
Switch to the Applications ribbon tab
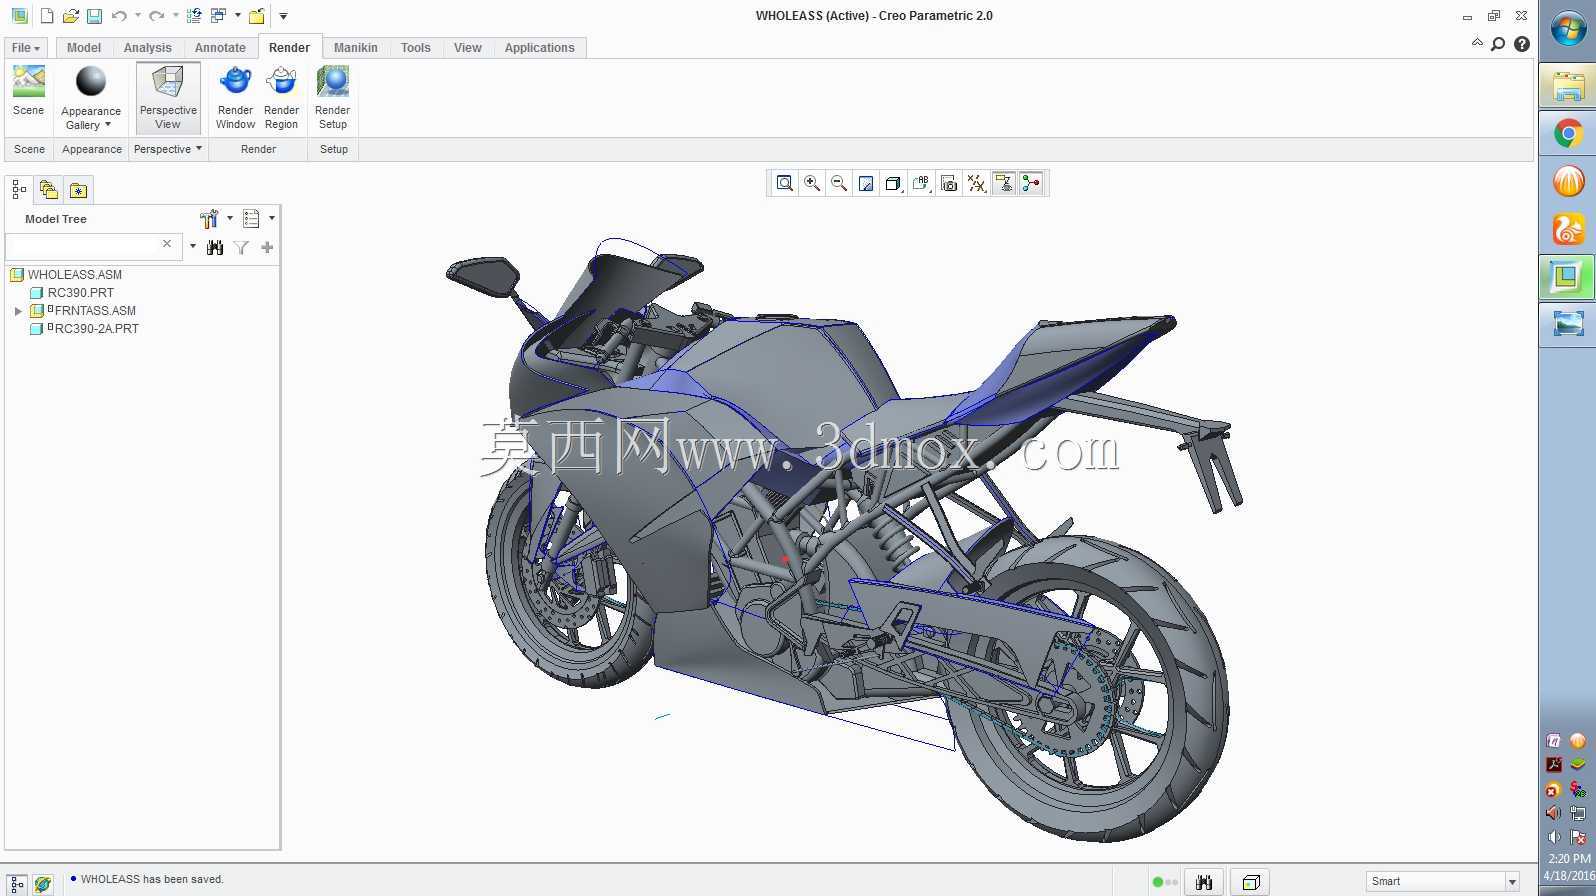click(539, 48)
